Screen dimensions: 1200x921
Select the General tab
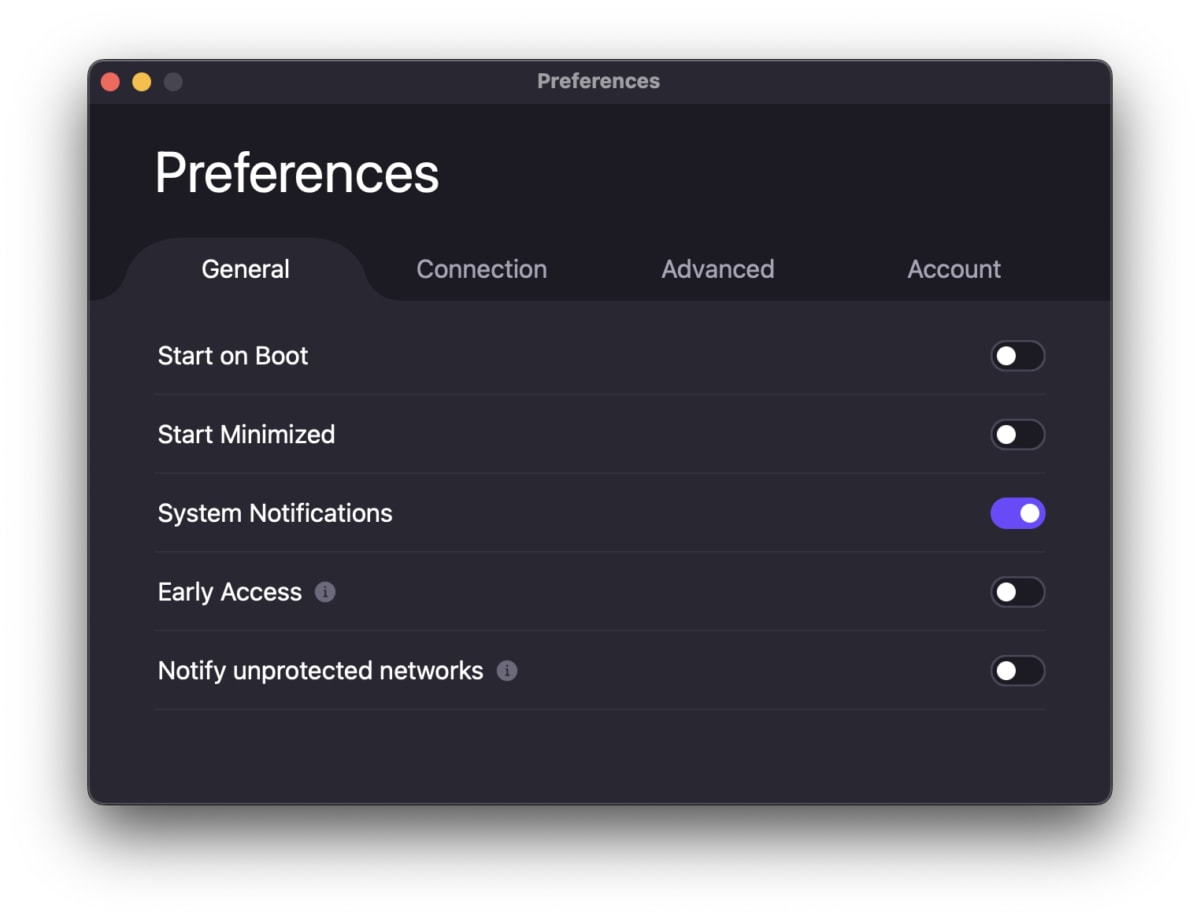pyautogui.click(x=246, y=269)
